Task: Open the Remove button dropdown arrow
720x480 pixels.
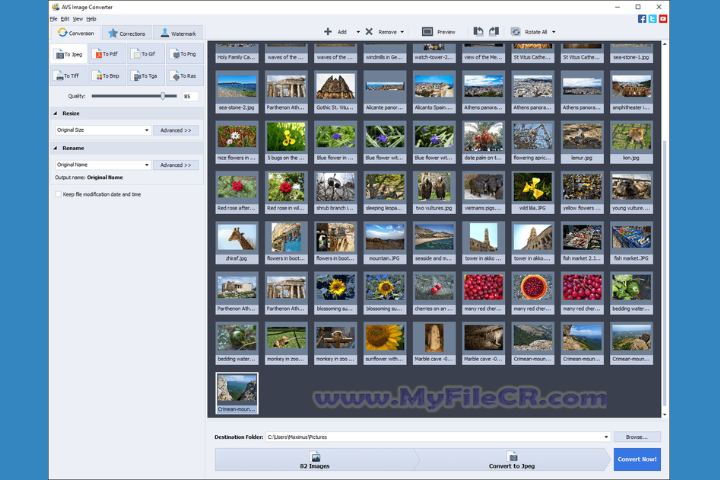Action: click(402, 32)
